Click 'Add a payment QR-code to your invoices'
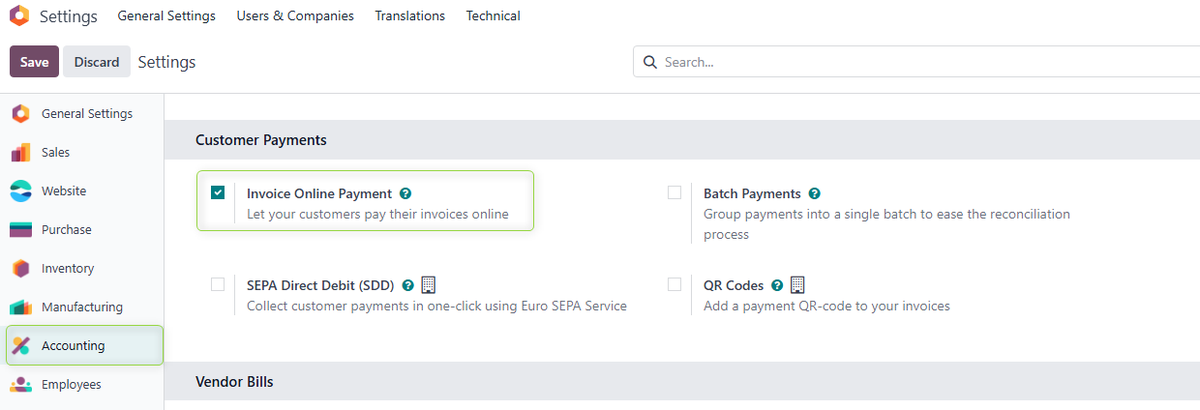Image resolution: width=1200 pixels, height=410 pixels. tap(827, 306)
